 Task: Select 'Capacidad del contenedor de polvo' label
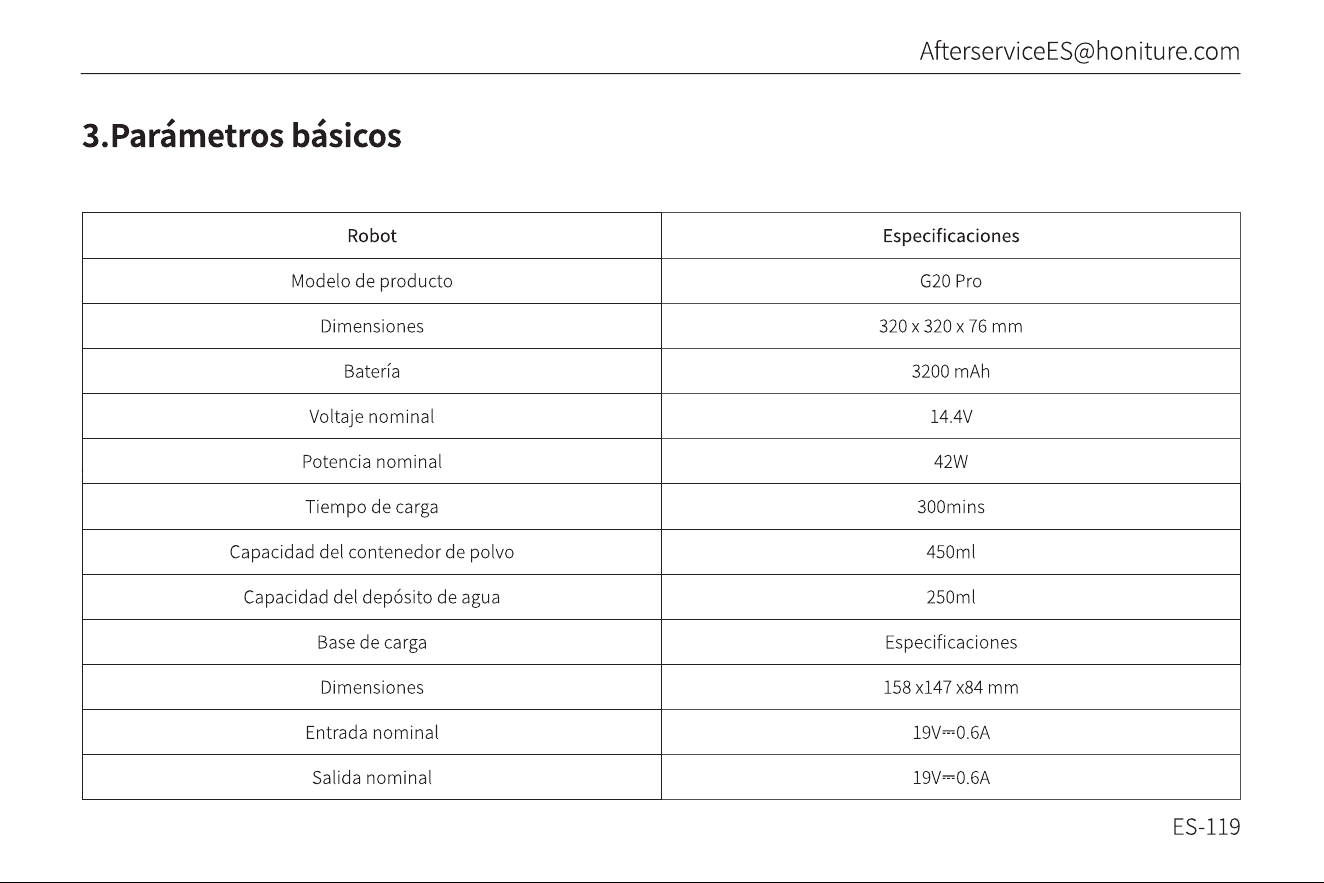point(372,552)
